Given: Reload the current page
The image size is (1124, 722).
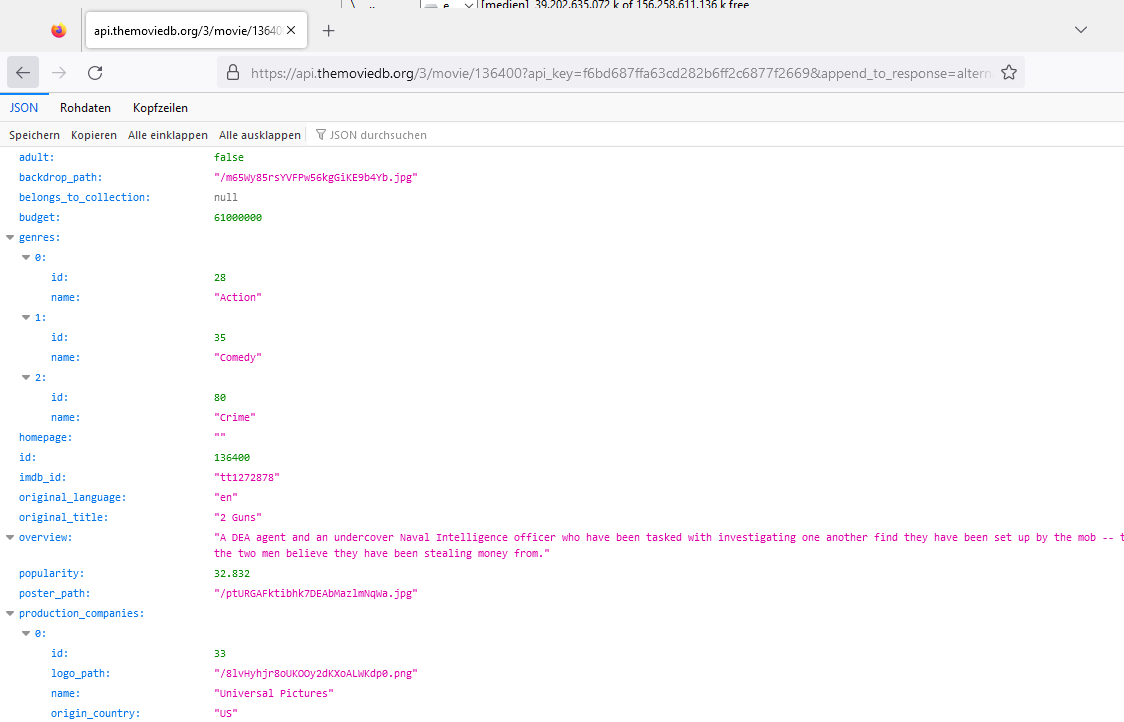Looking at the screenshot, I should coord(95,72).
